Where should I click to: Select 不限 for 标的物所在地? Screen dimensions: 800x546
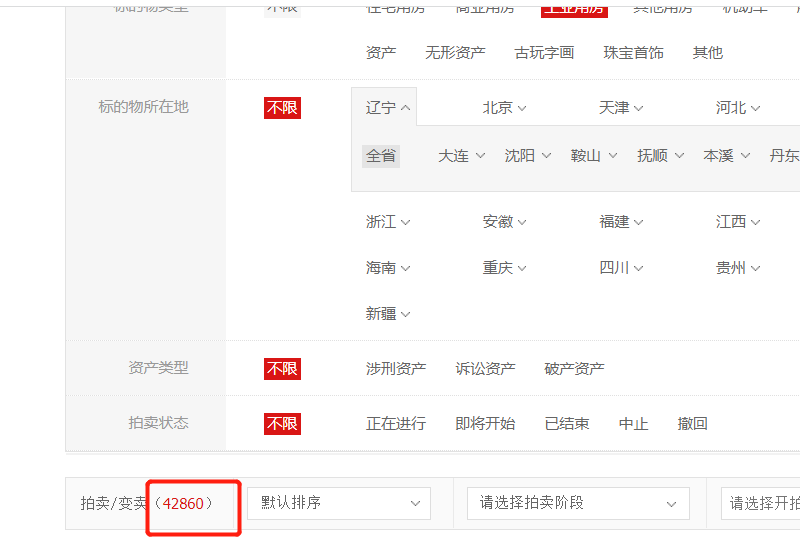(x=282, y=108)
